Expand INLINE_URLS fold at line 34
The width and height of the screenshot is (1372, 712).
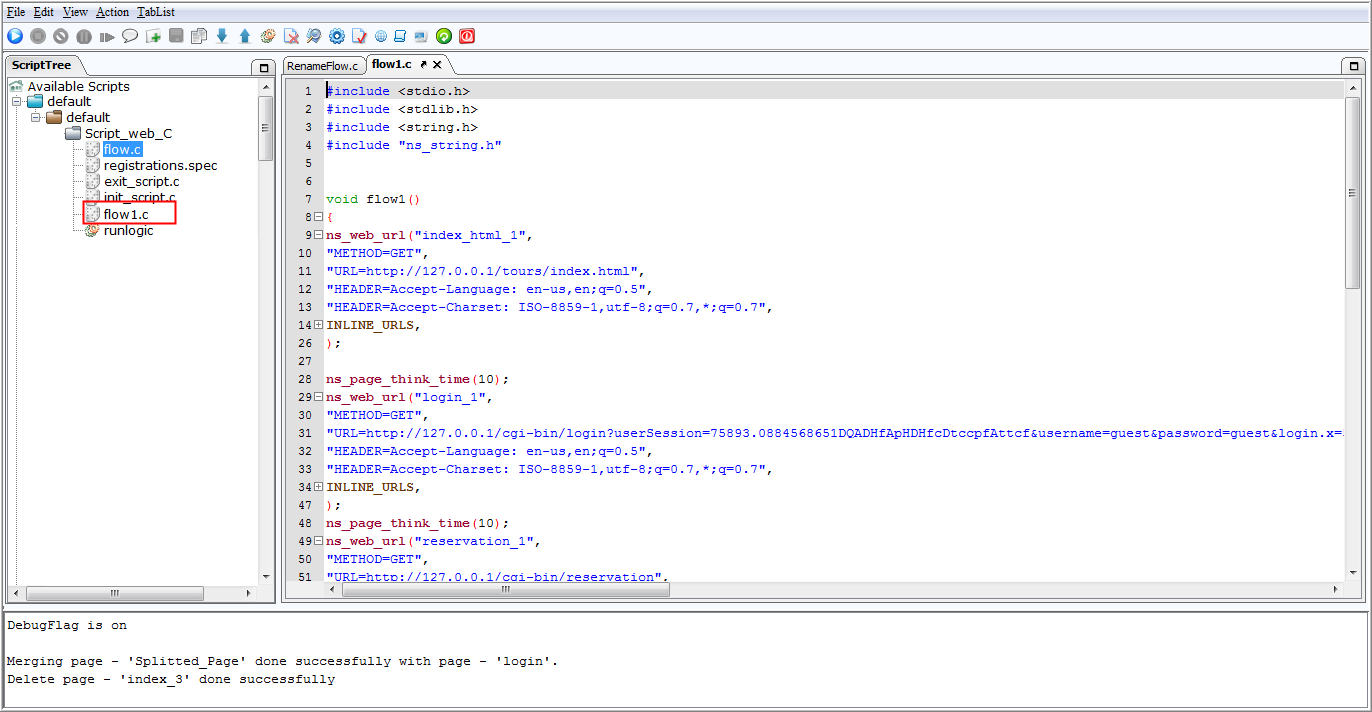[318, 487]
